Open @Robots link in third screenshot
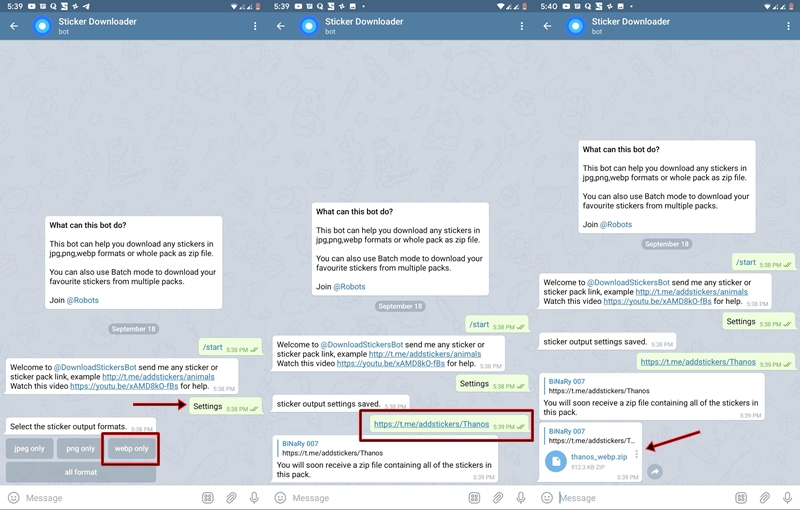Viewport: 800px width, 510px height. click(616, 224)
